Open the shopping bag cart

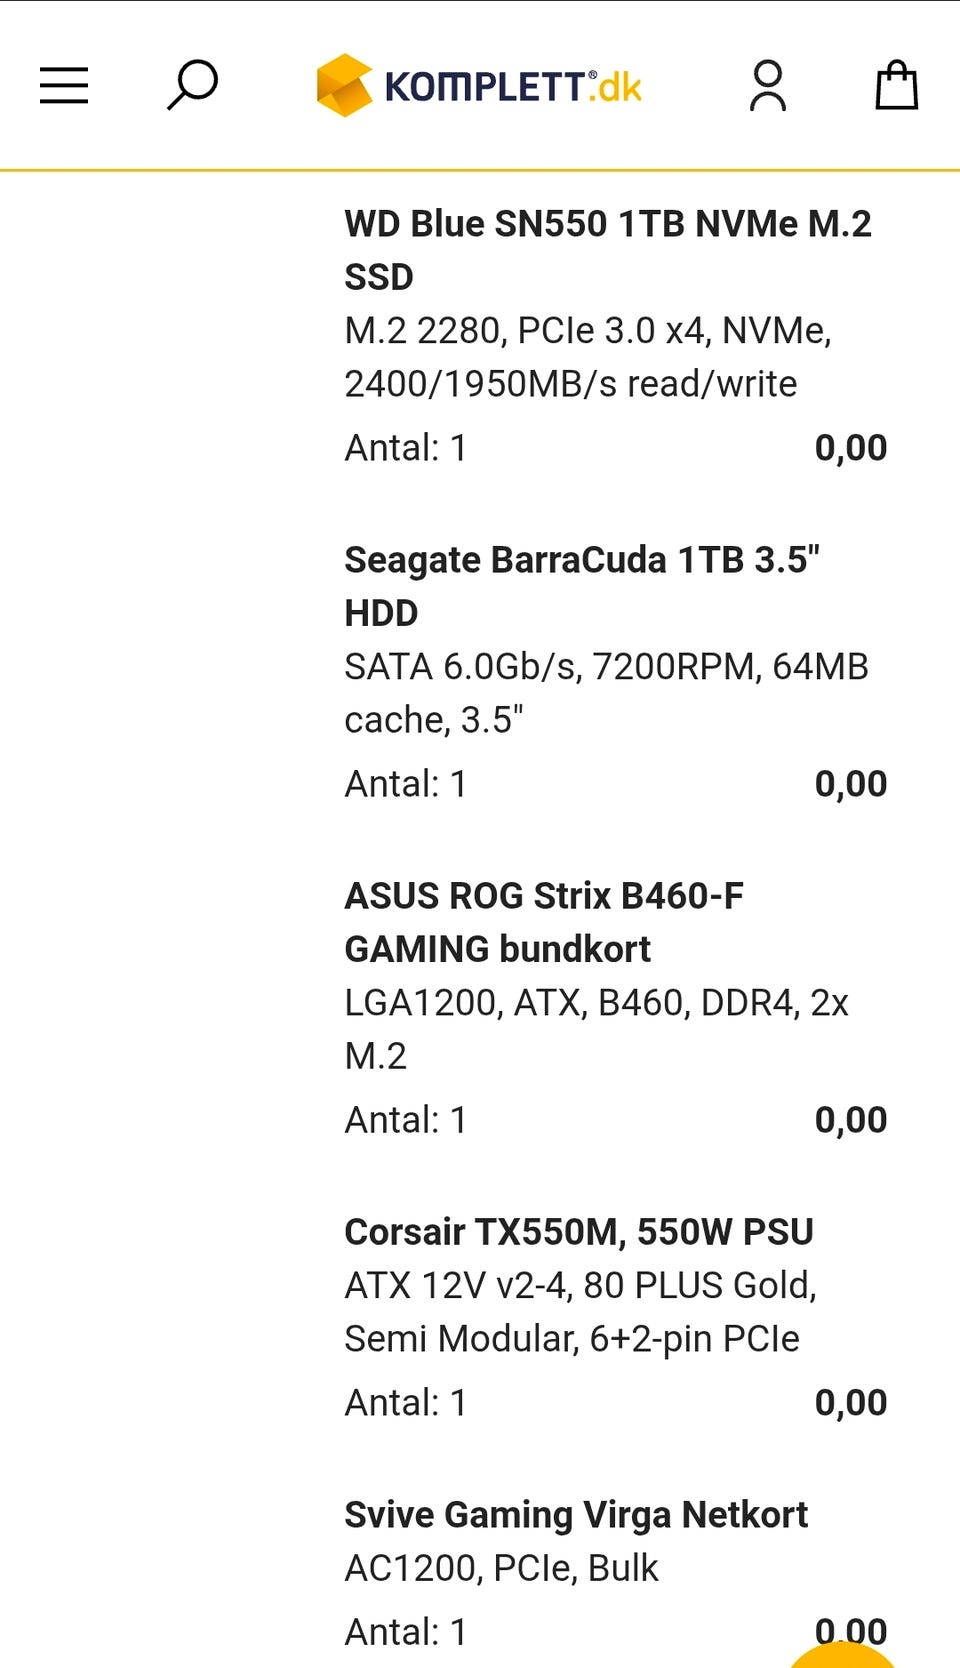click(896, 86)
